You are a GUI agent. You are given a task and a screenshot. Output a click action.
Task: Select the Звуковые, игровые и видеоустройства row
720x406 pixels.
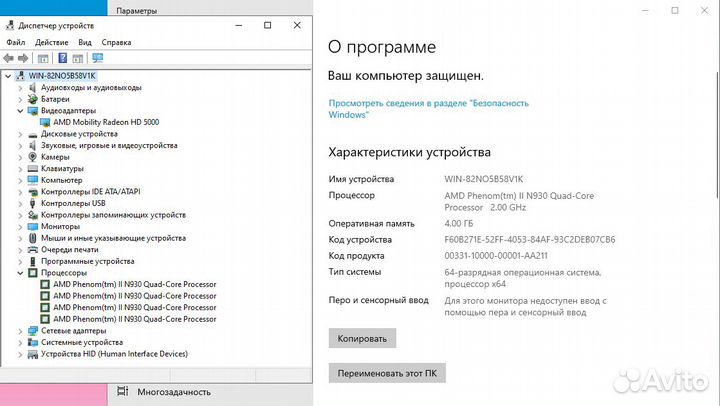109,146
